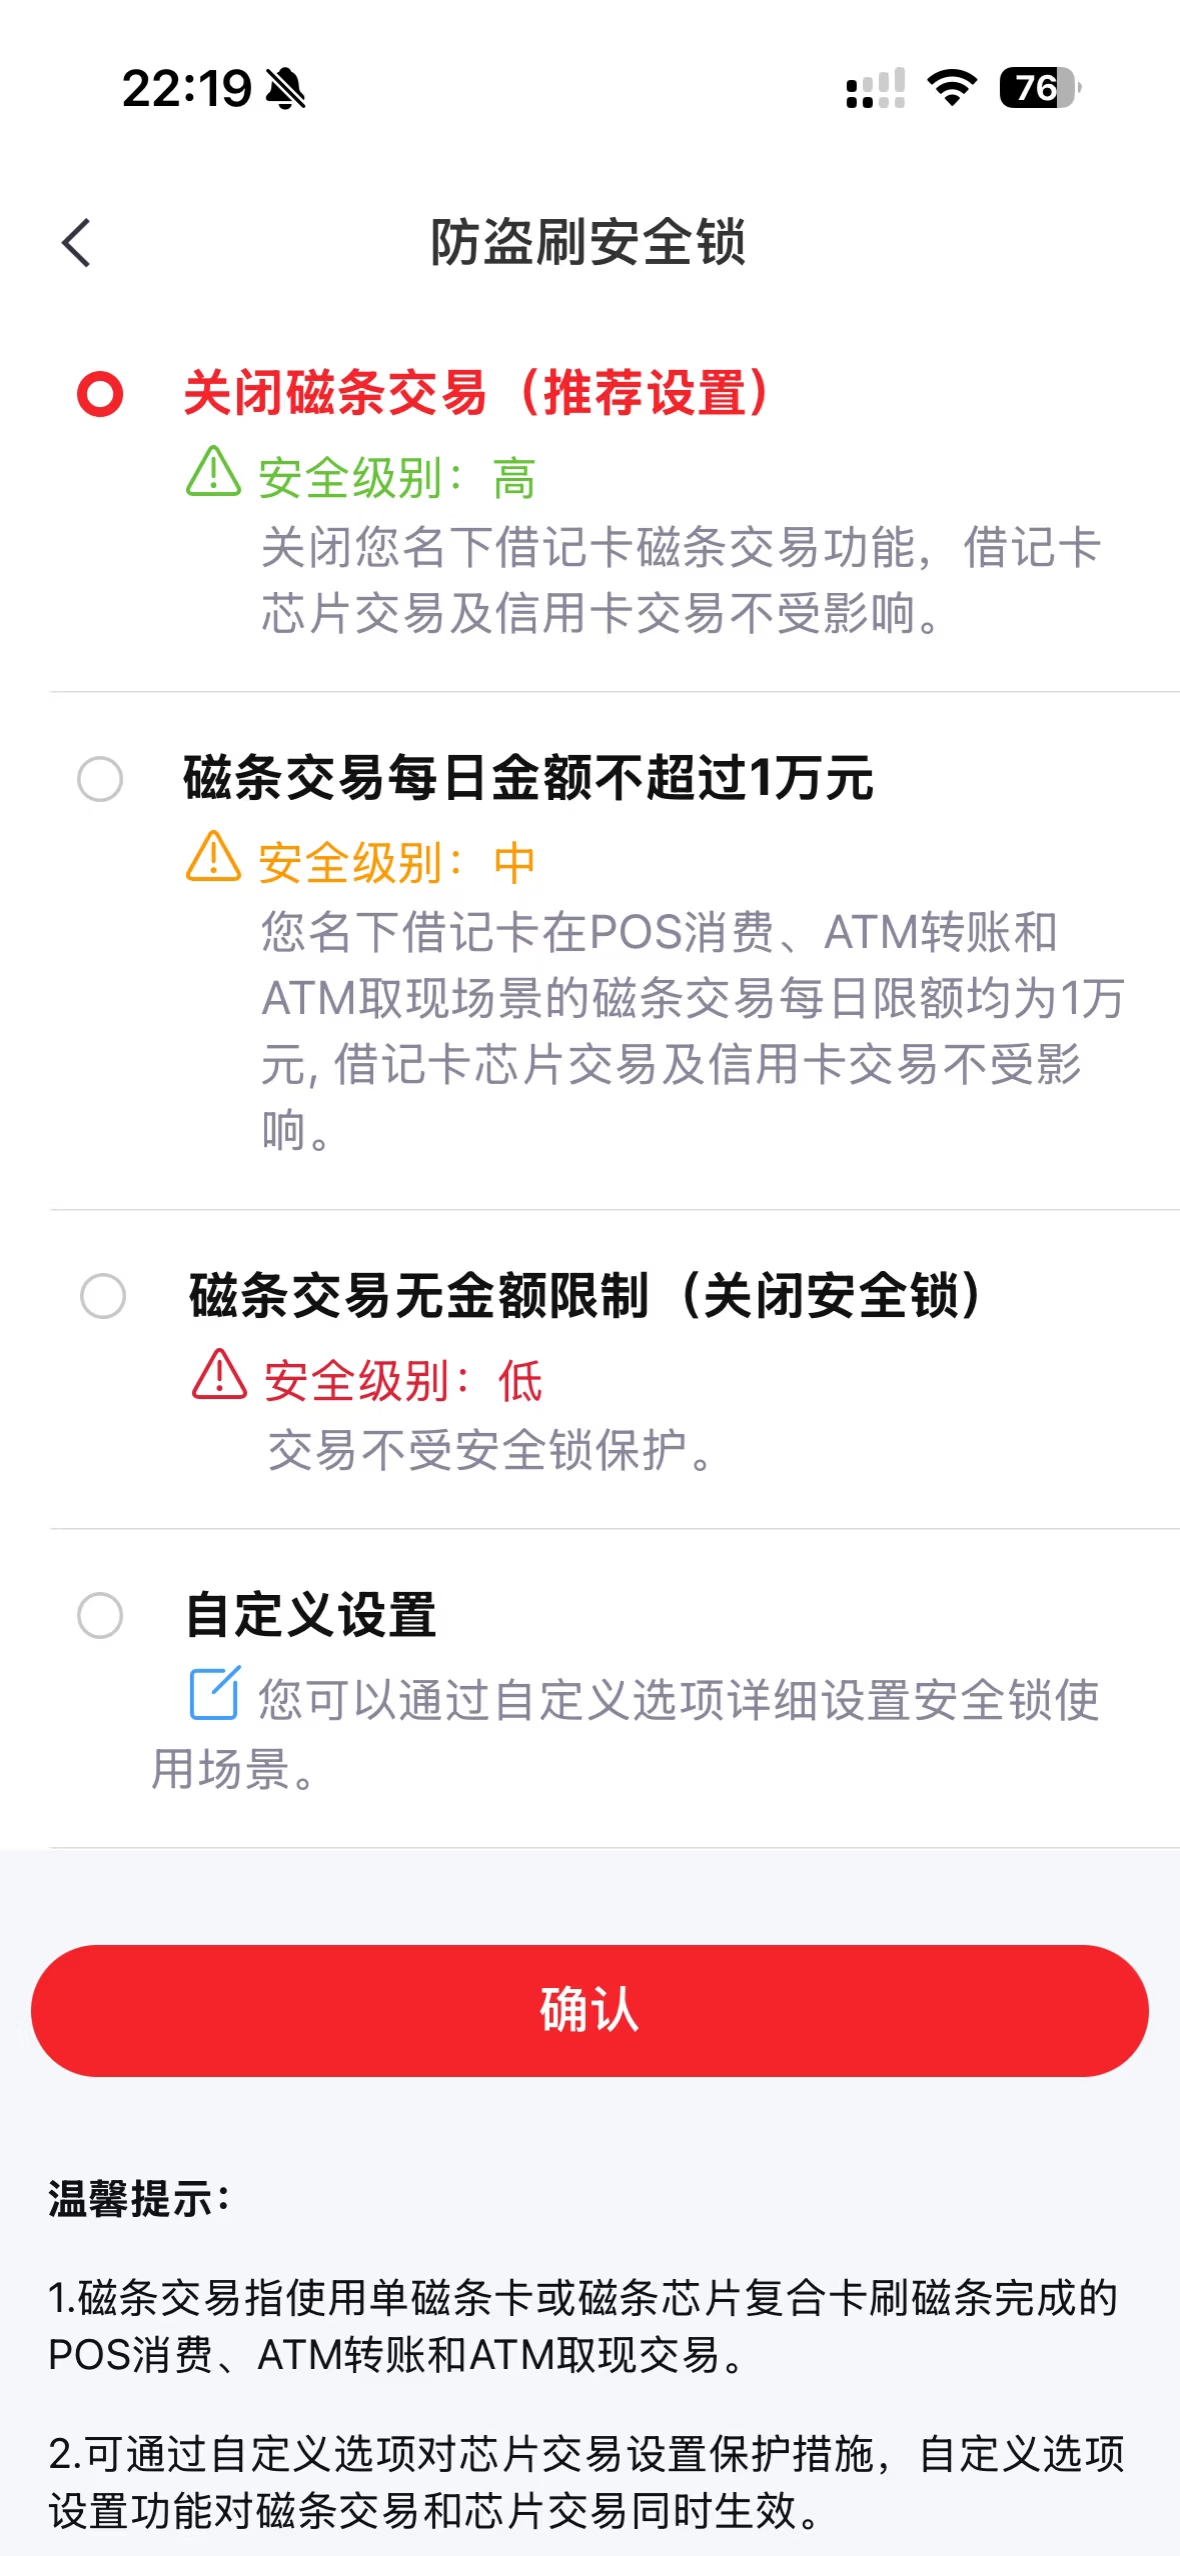Select the 自定义设置 radio button

coord(100,1615)
